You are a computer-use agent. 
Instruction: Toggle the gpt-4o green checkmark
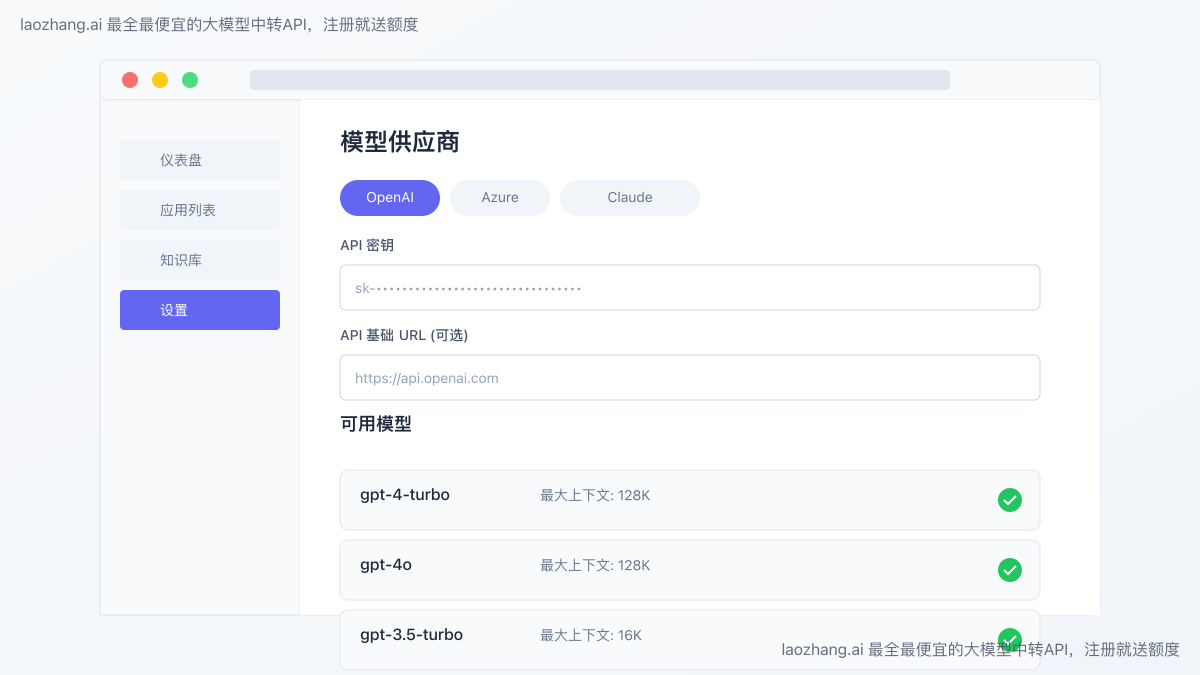pyautogui.click(x=1010, y=570)
